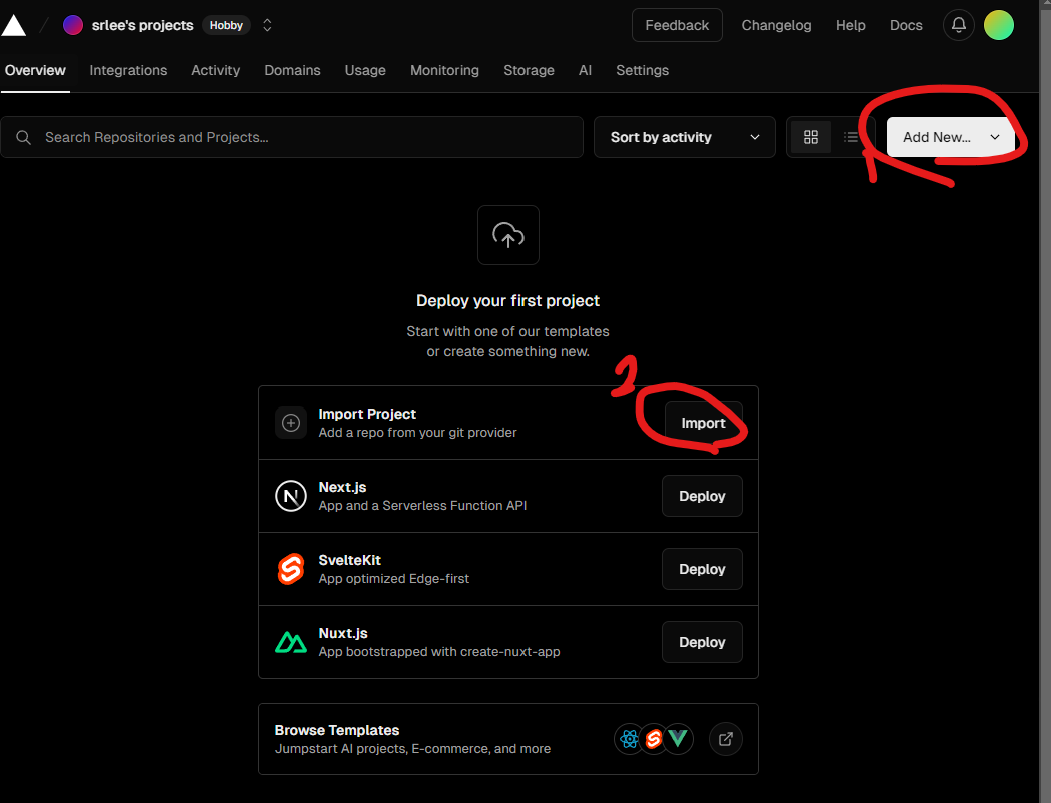Click the Next.js logo icon

(291, 496)
